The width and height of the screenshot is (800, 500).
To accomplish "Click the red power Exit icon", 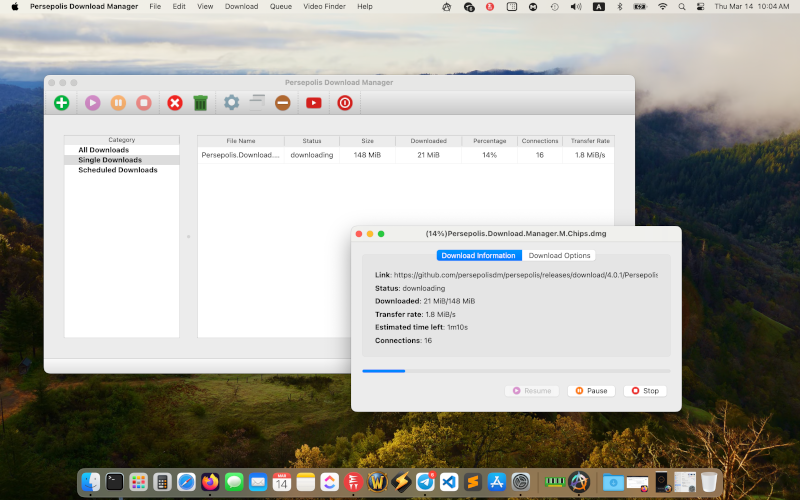I will pos(345,103).
